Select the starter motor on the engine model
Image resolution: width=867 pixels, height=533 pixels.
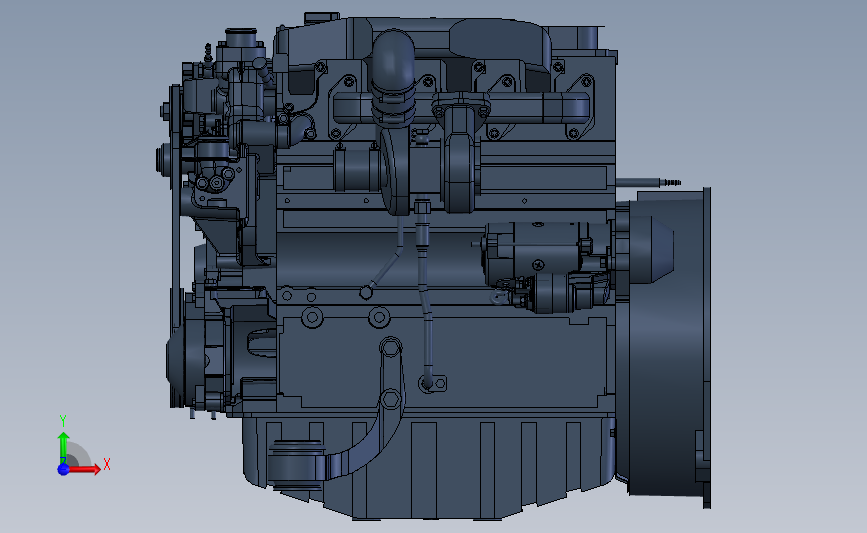(x=545, y=266)
